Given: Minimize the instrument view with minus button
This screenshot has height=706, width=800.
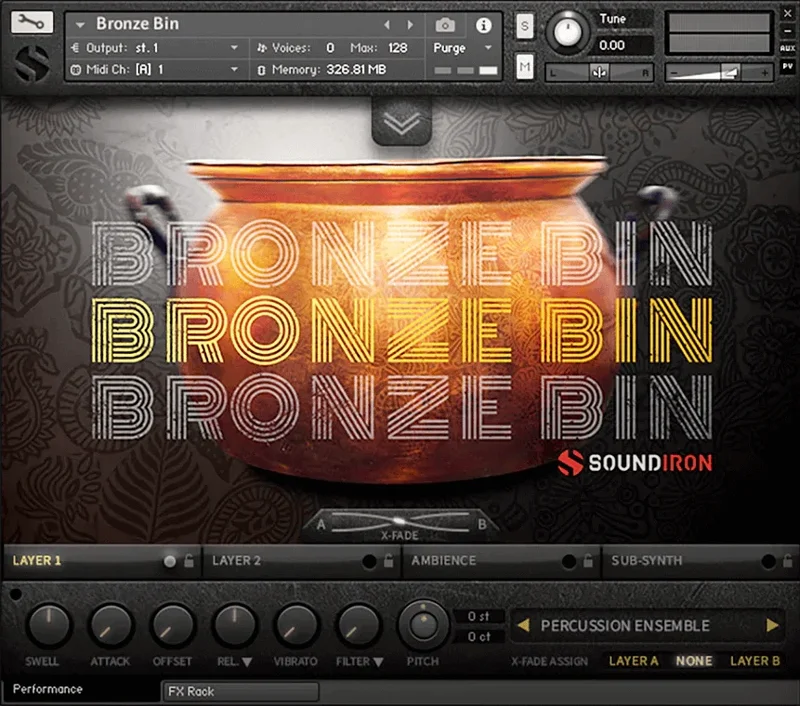Looking at the screenshot, I should pos(787,31).
